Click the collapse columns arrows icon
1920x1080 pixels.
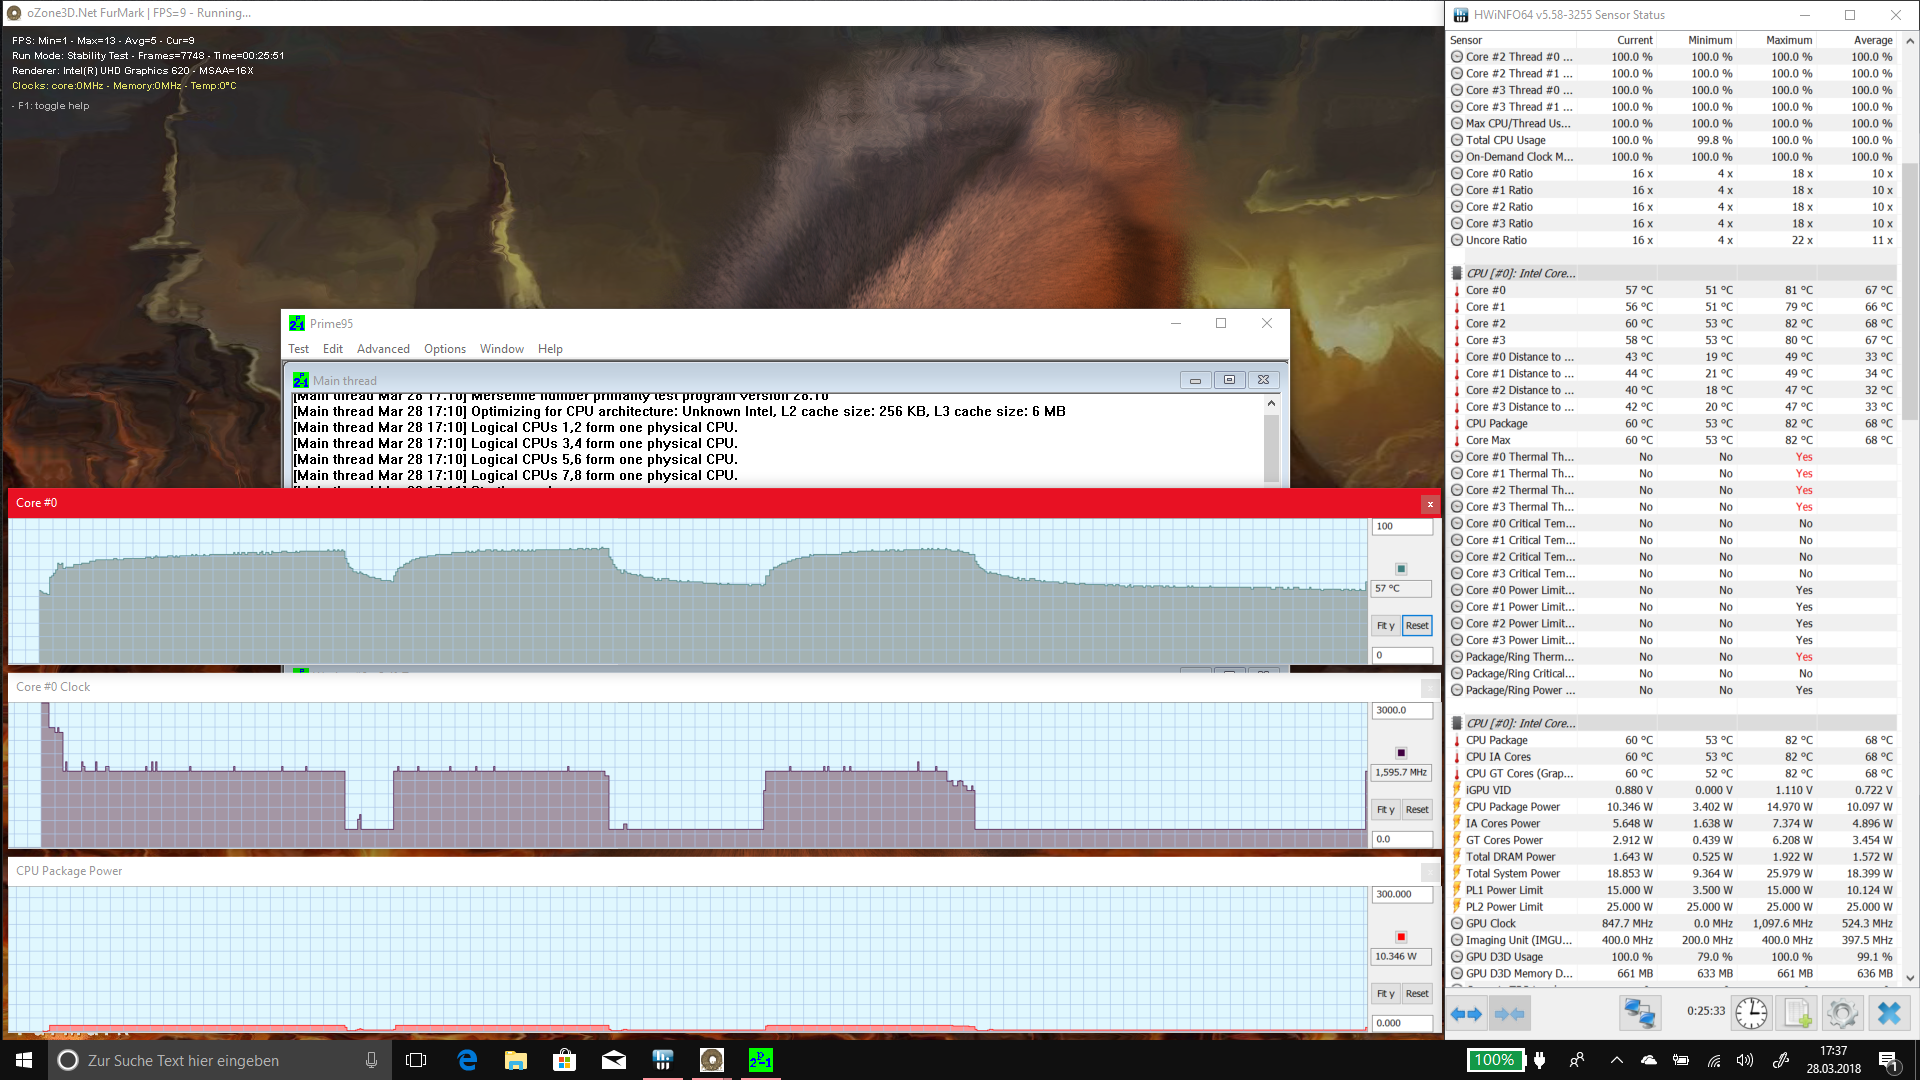pos(1509,1013)
